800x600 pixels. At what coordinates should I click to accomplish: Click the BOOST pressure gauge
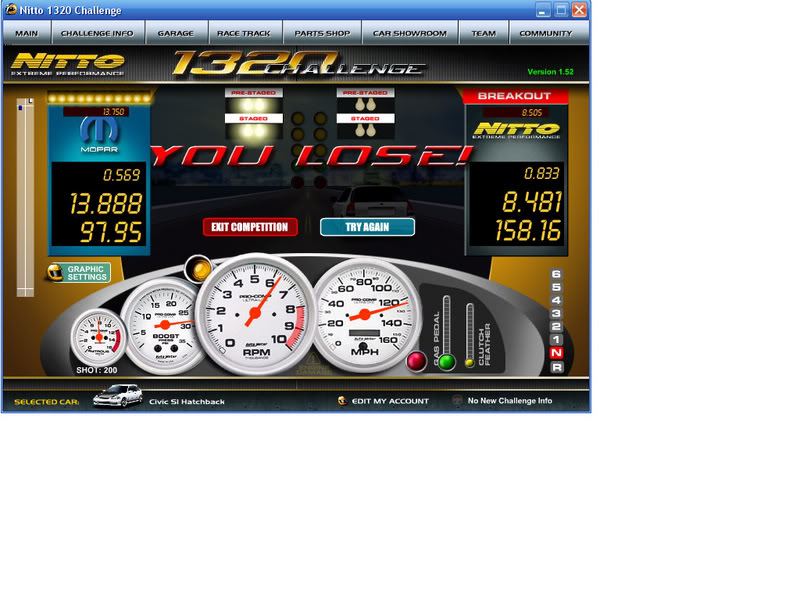164,327
